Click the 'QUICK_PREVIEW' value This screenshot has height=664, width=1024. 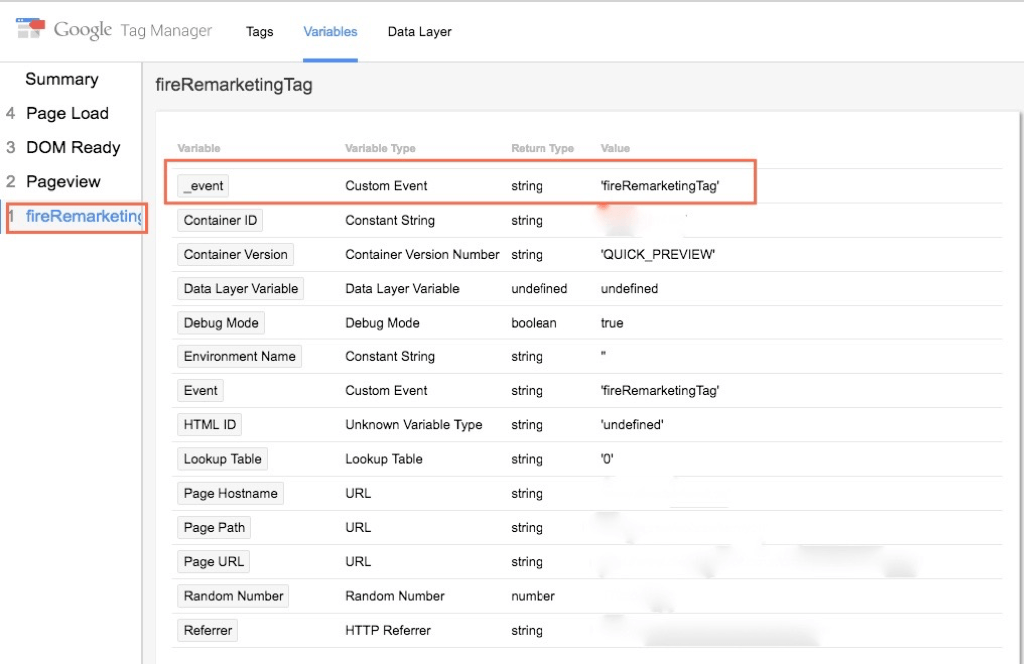(658, 254)
